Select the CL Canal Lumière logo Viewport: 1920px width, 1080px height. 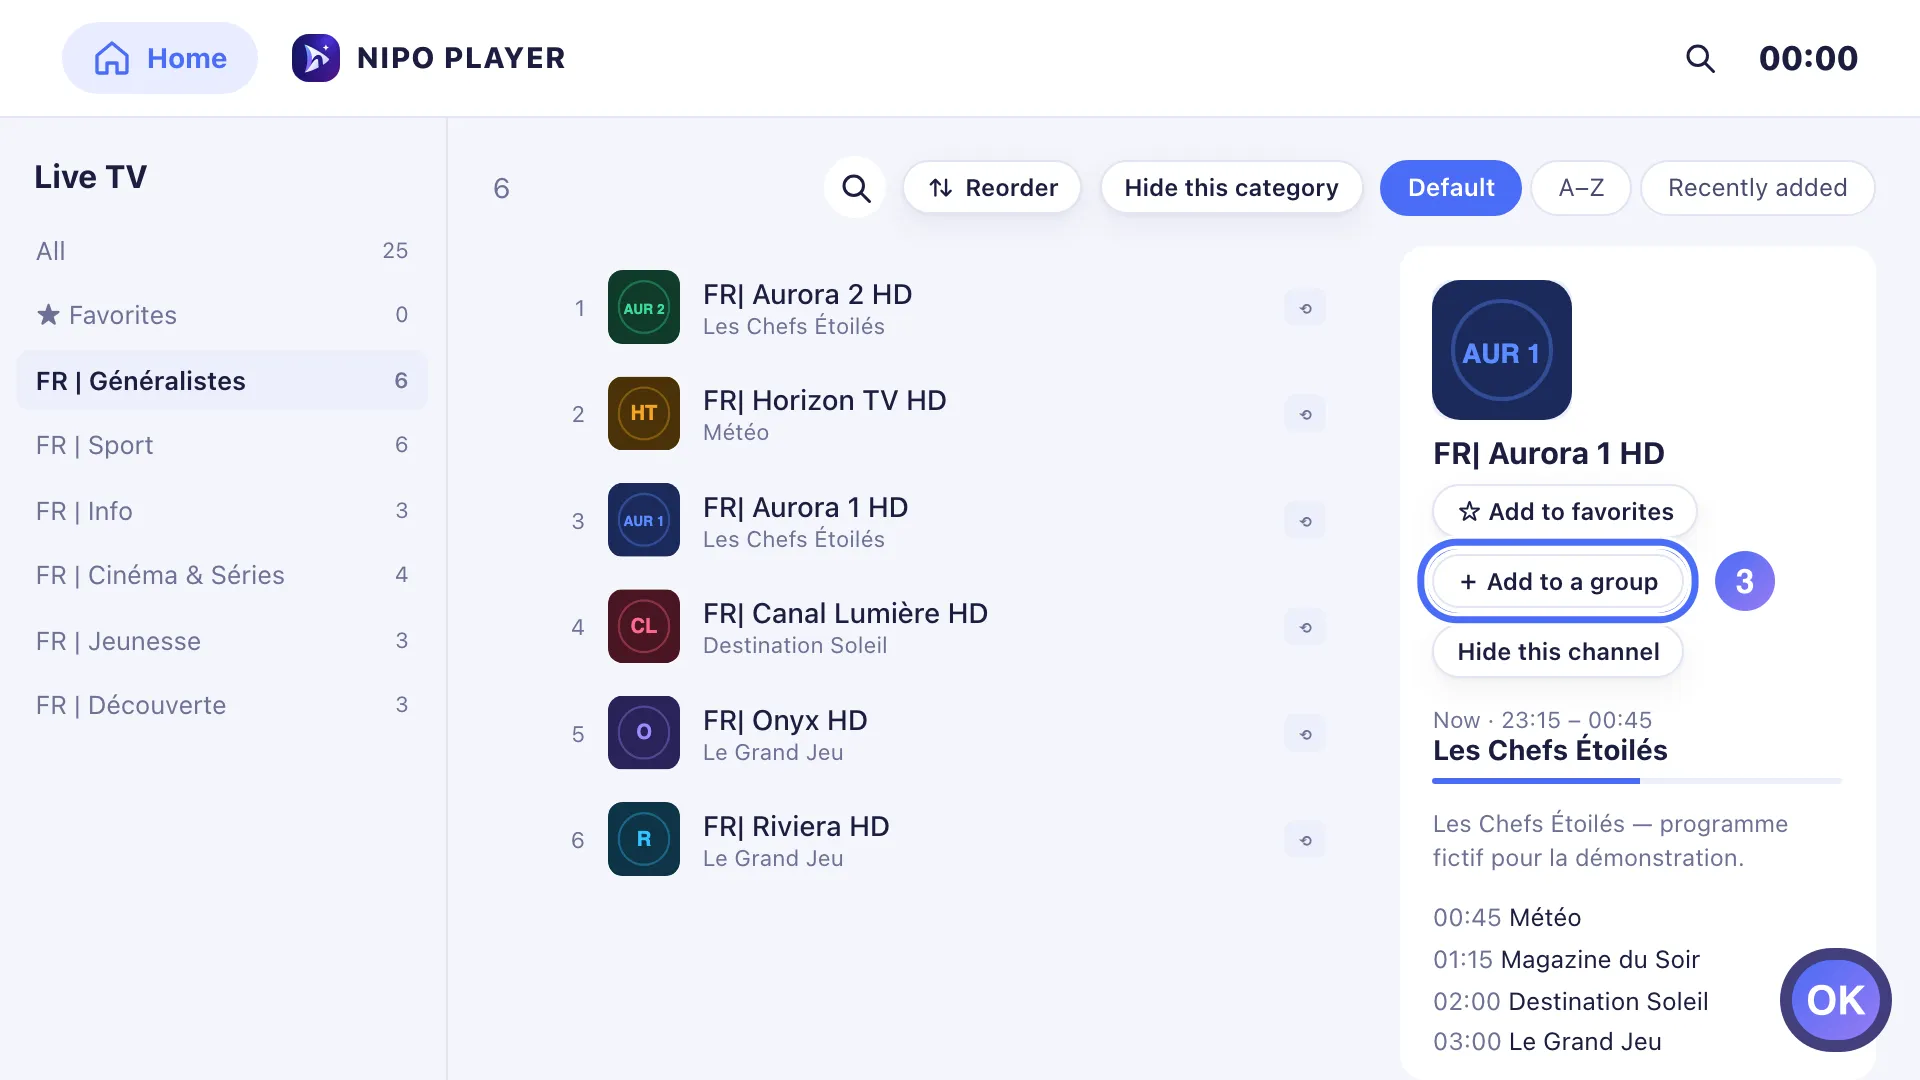tap(644, 627)
